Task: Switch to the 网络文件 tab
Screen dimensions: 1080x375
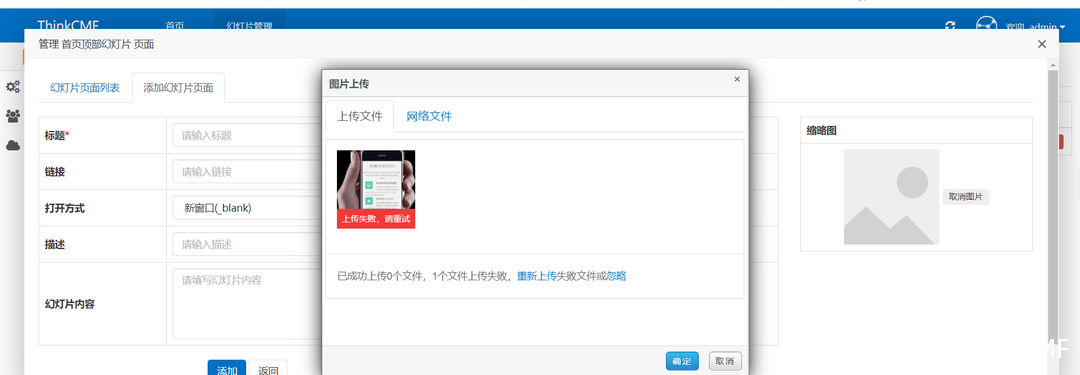Action: [429, 116]
